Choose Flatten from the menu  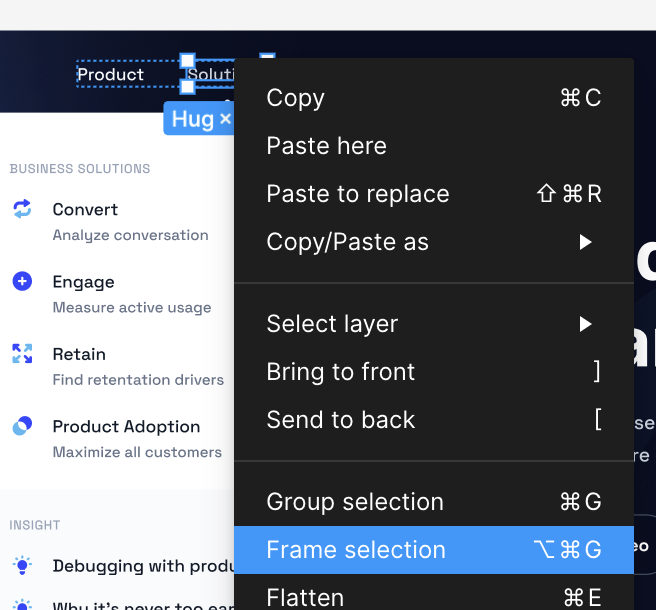[434, 596]
